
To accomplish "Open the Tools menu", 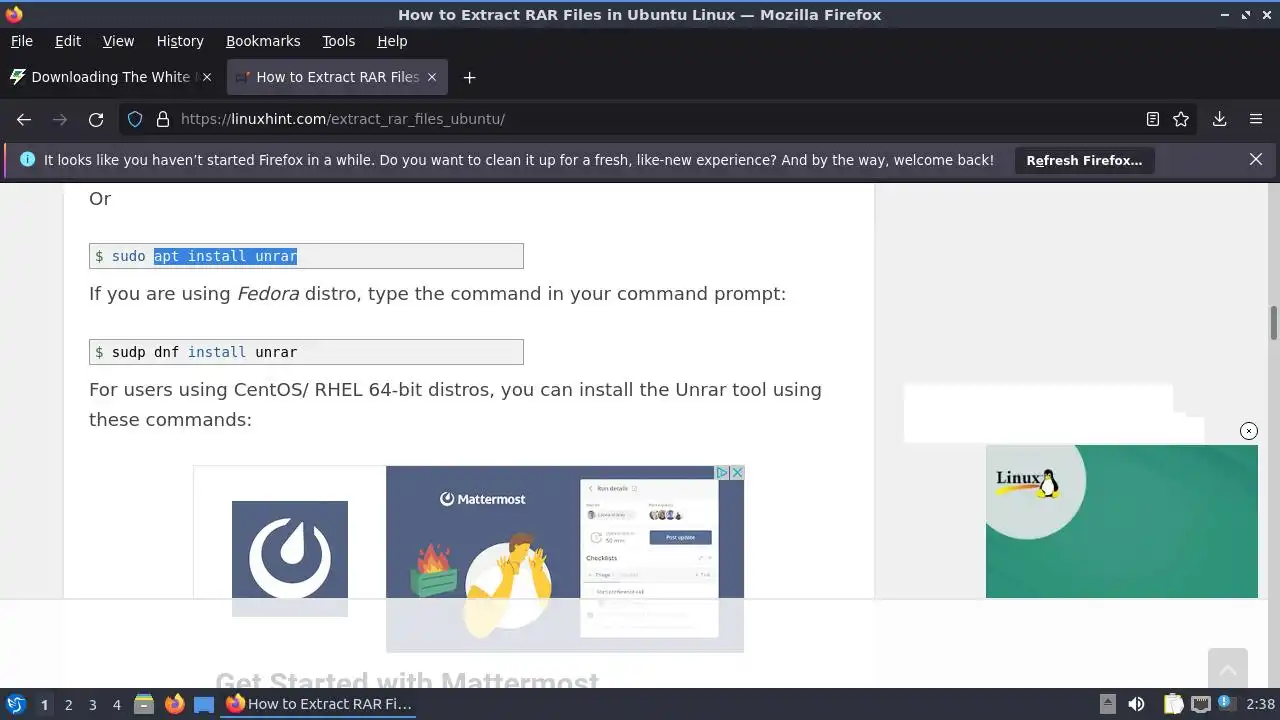I will pos(339,41).
